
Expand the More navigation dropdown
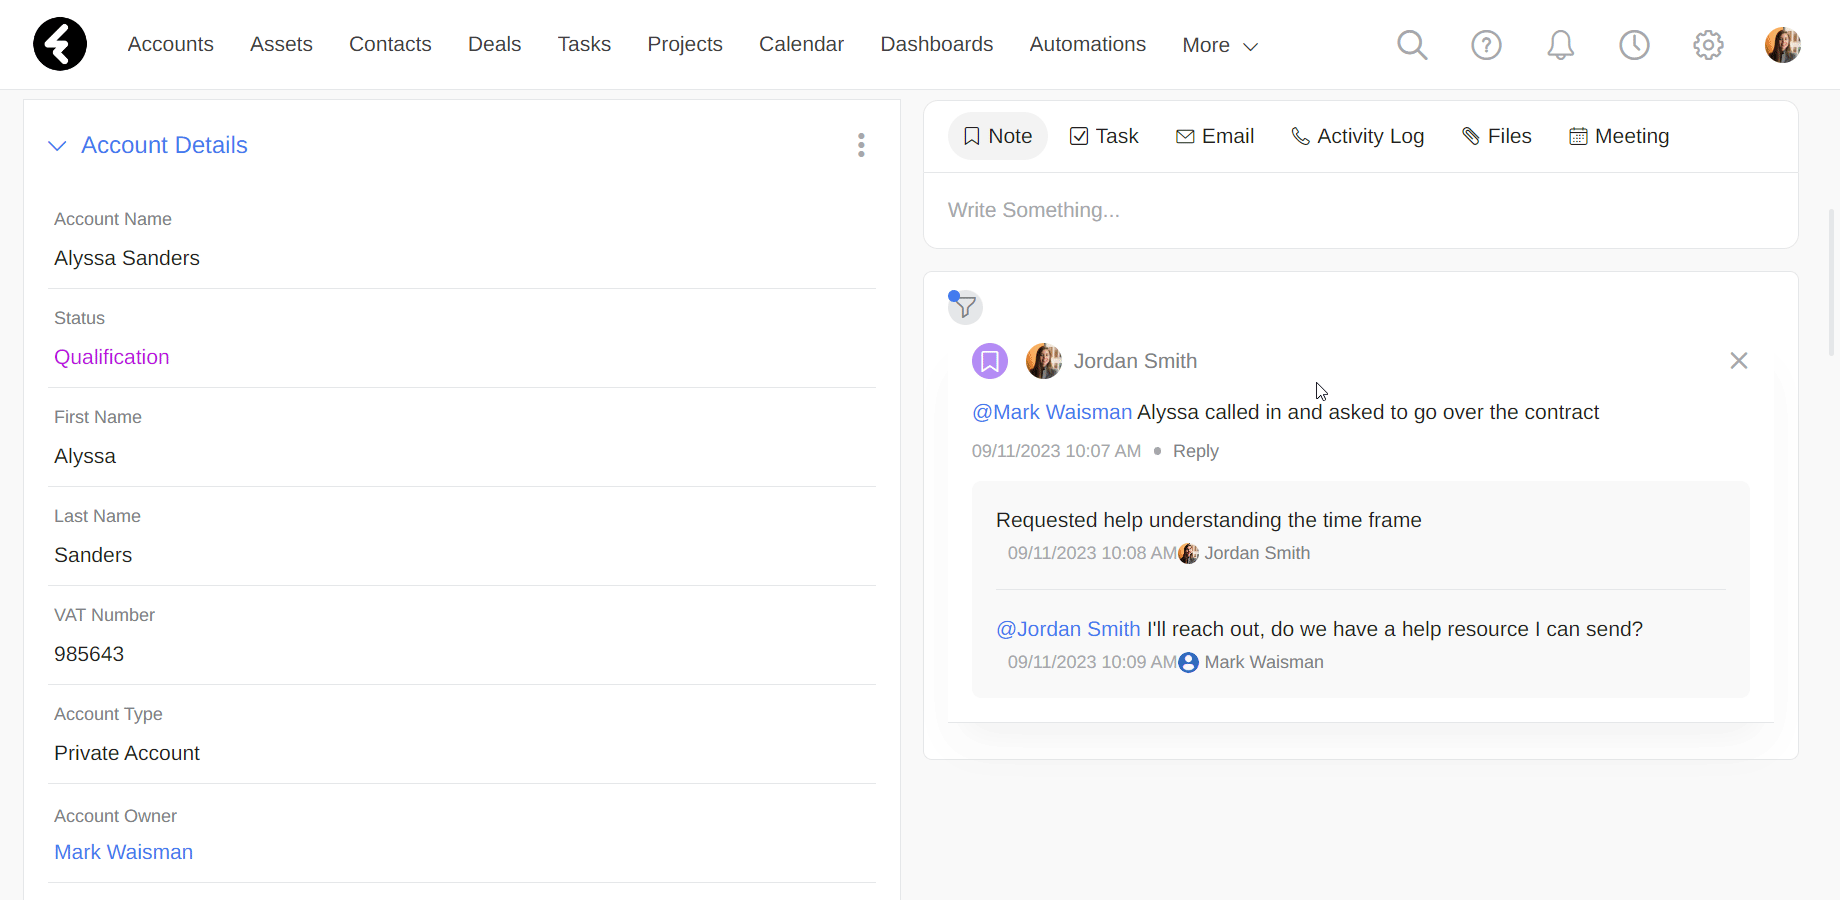1220,45
